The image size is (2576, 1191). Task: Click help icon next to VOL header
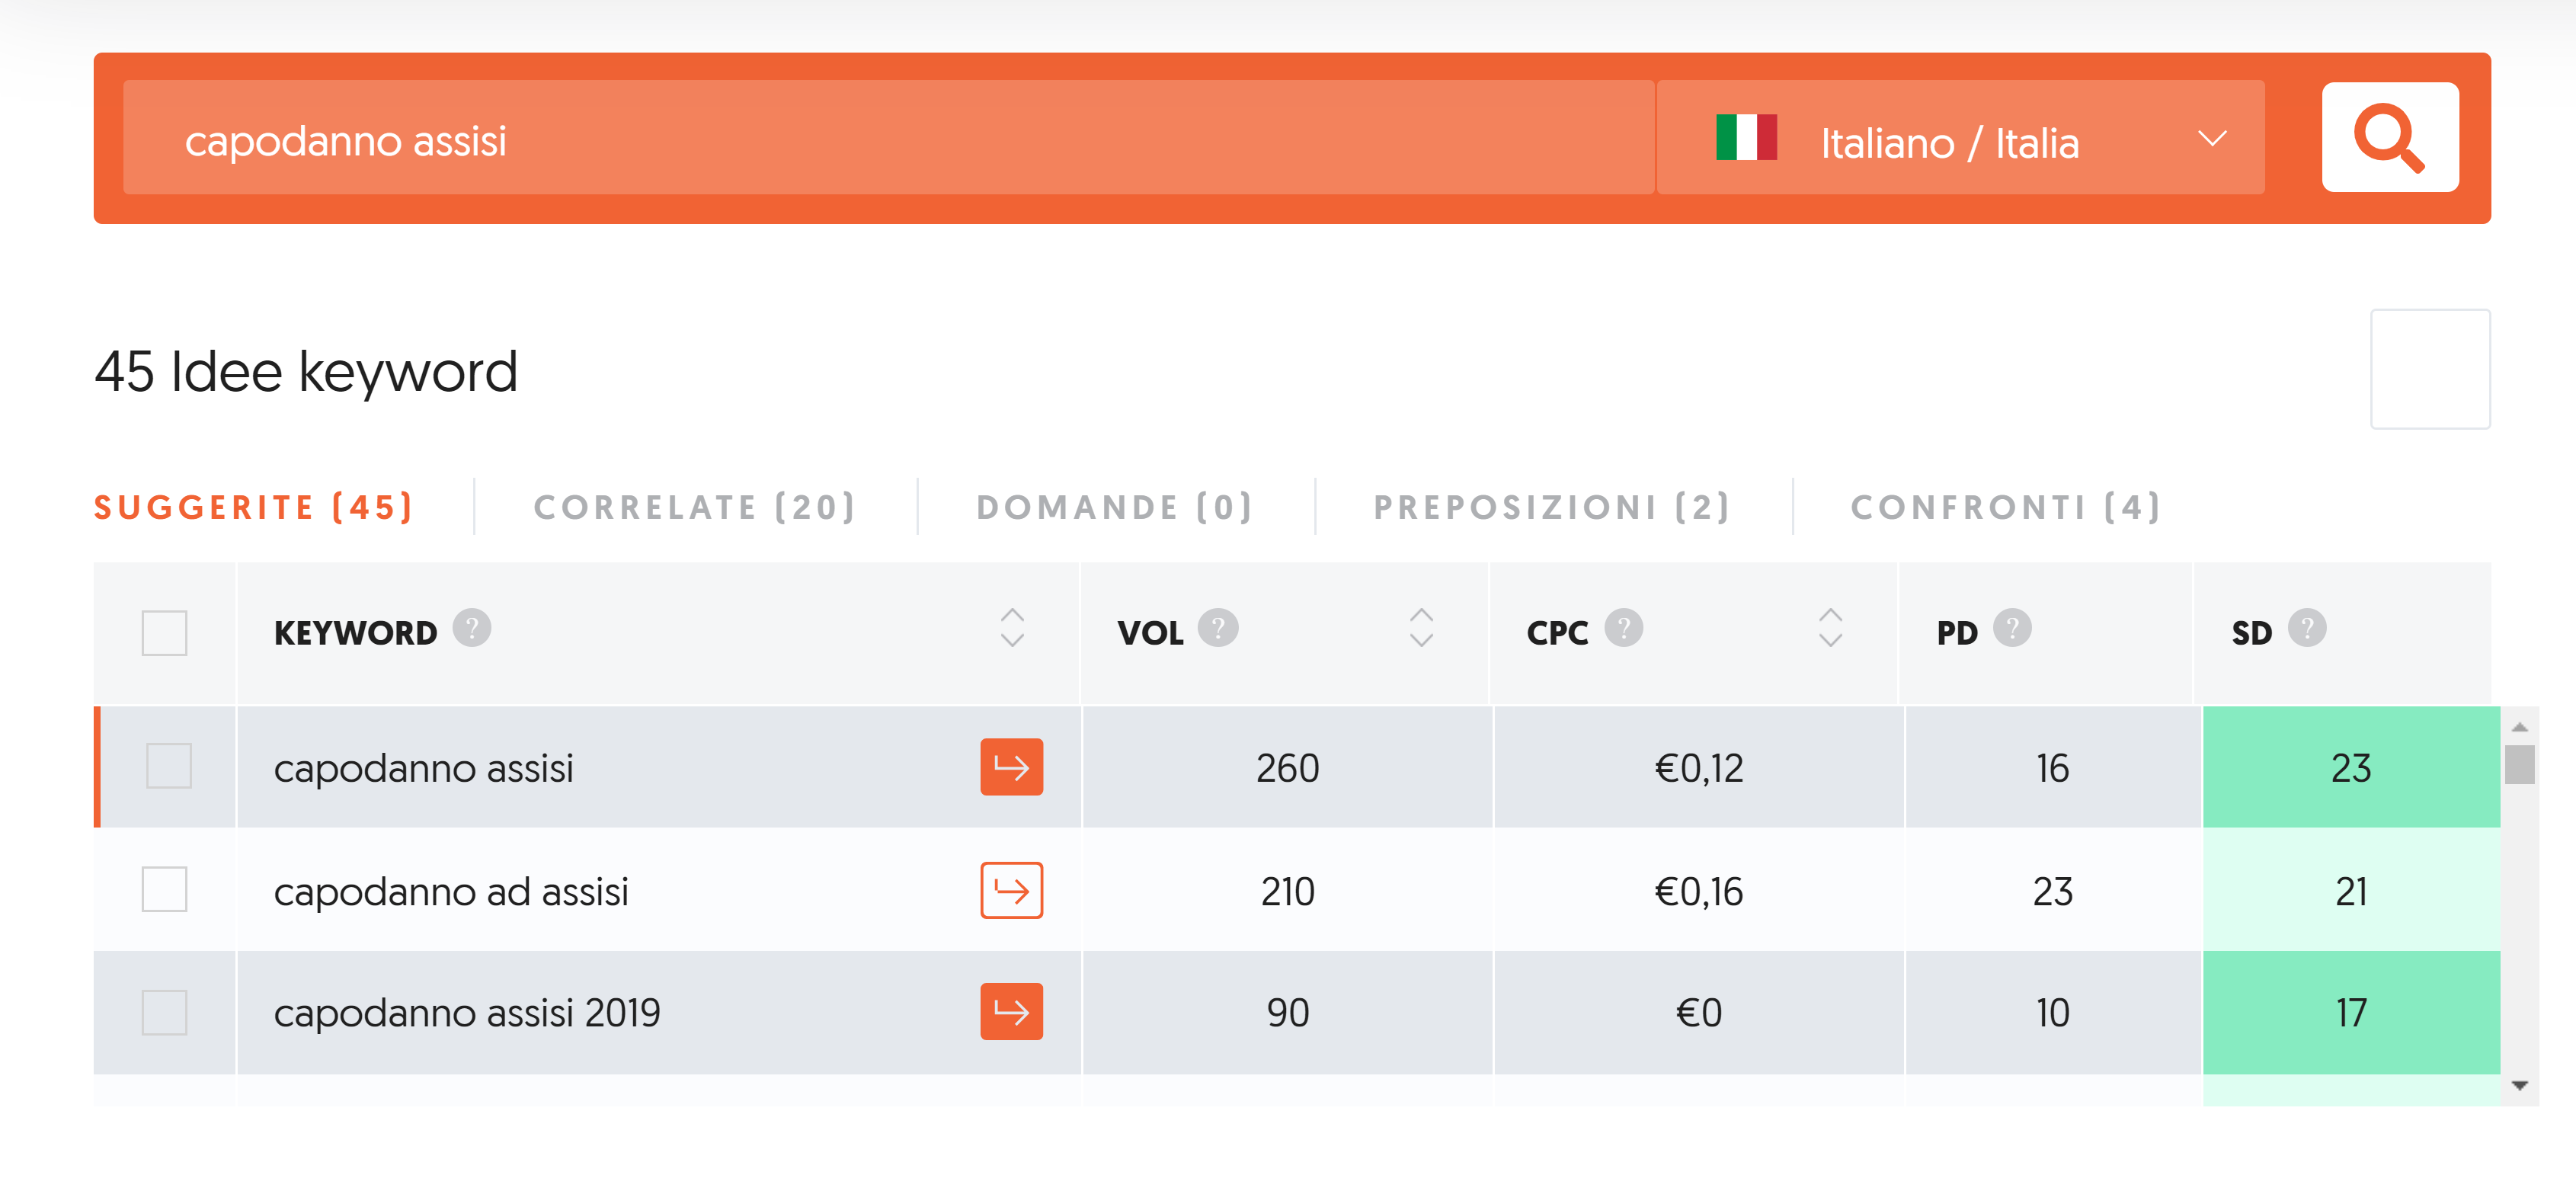click(x=1217, y=629)
